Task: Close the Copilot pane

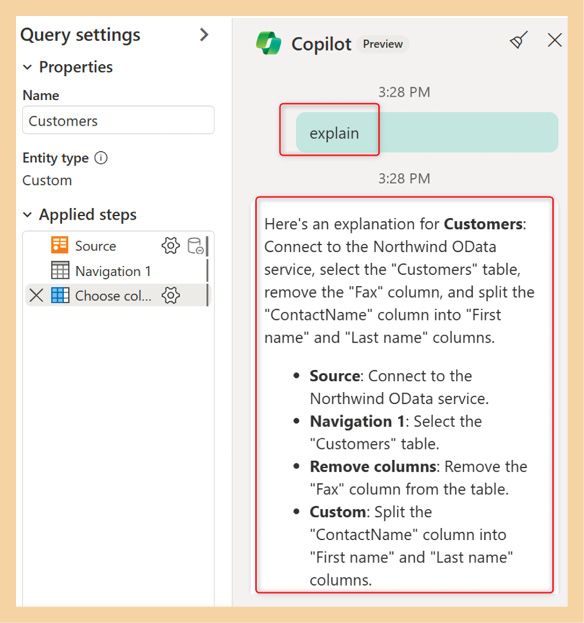Action: coord(555,40)
